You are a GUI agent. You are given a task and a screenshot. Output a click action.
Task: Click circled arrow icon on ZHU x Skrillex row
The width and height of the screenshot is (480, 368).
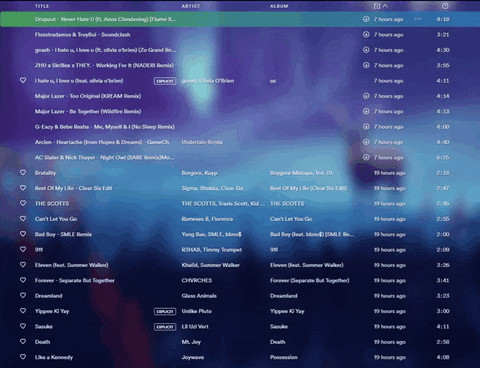tap(366, 65)
